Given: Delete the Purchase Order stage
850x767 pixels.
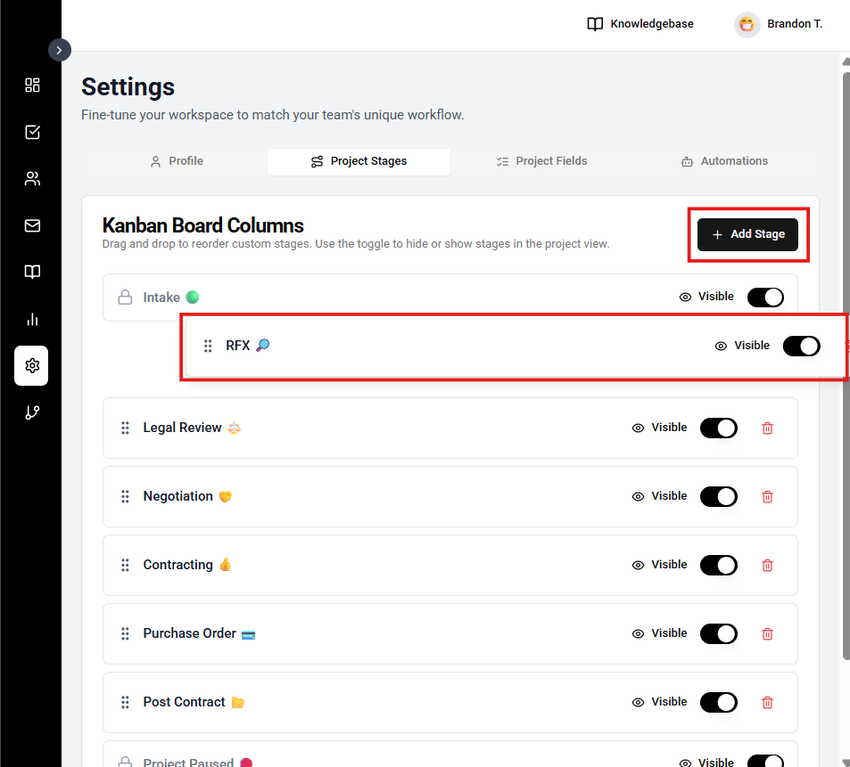Looking at the screenshot, I should click(768, 634).
